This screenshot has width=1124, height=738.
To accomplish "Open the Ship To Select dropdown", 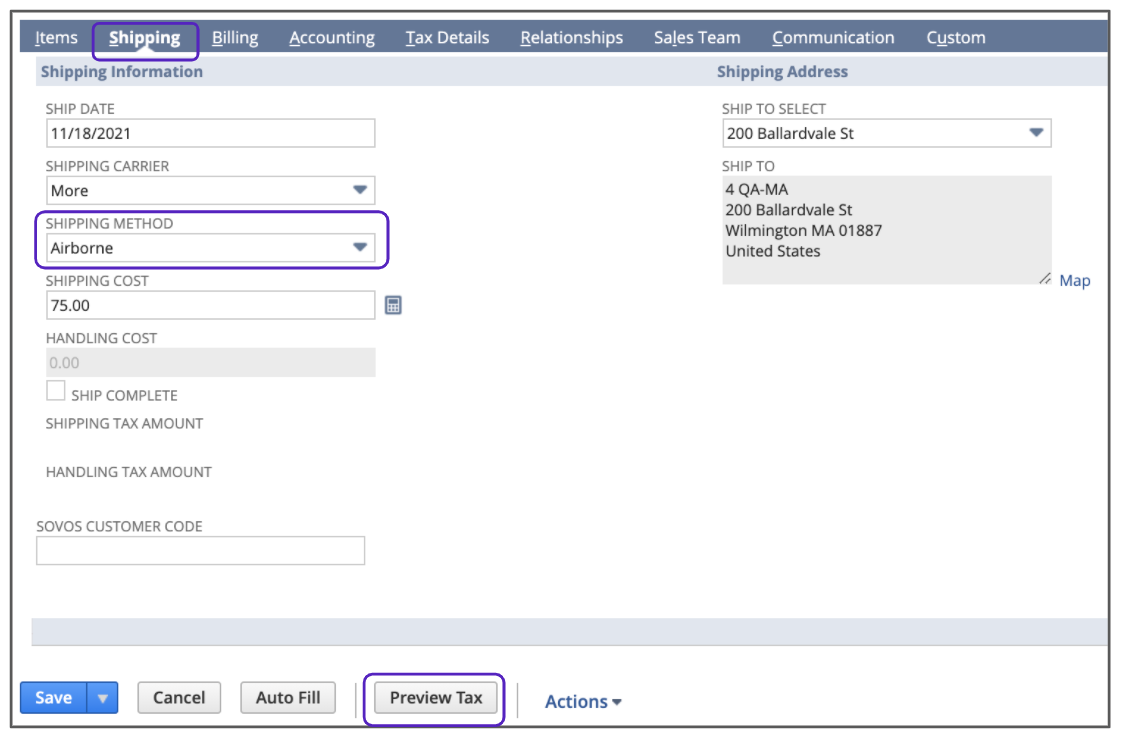I will point(1036,133).
